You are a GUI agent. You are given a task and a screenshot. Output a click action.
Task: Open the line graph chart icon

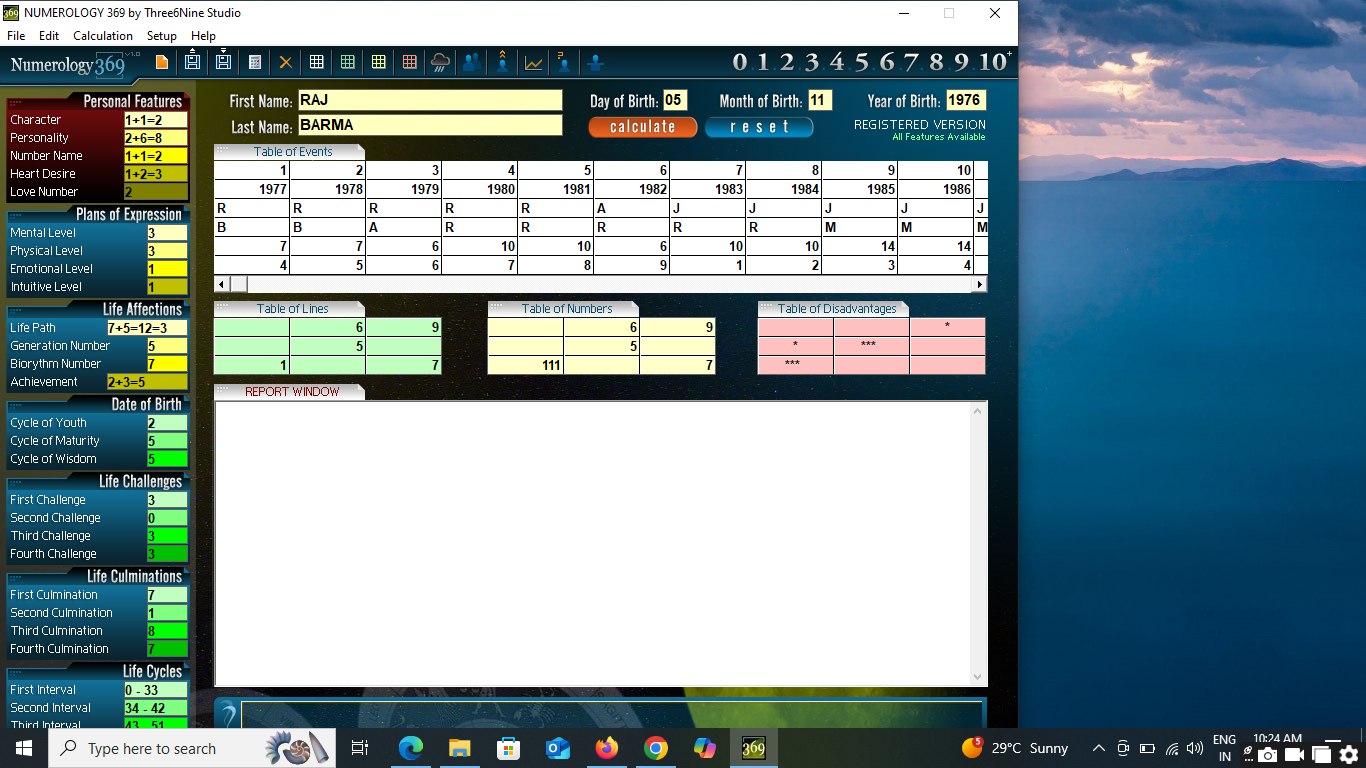coord(533,62)
